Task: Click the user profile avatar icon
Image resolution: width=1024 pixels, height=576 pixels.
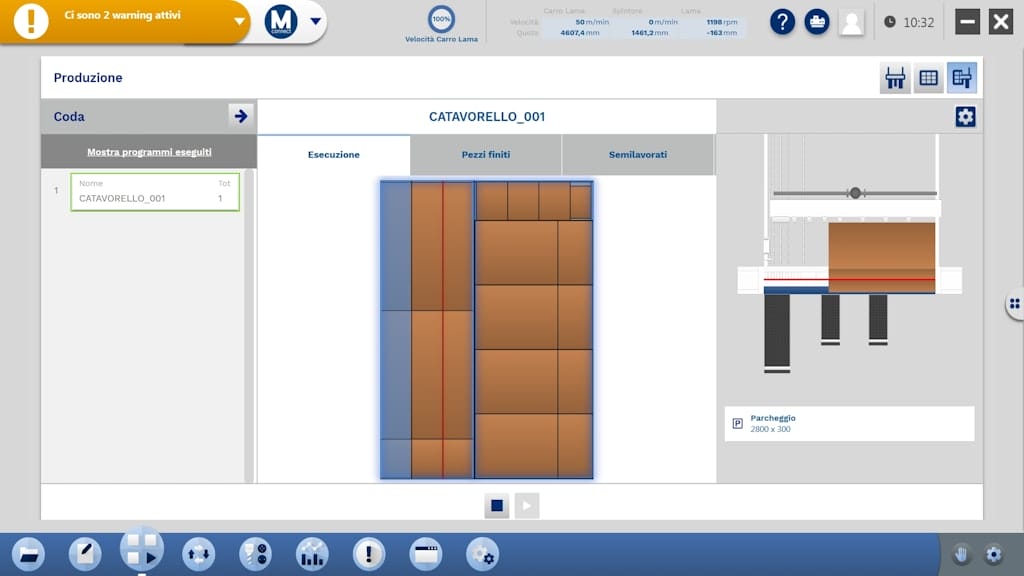Action: (851, 22)
